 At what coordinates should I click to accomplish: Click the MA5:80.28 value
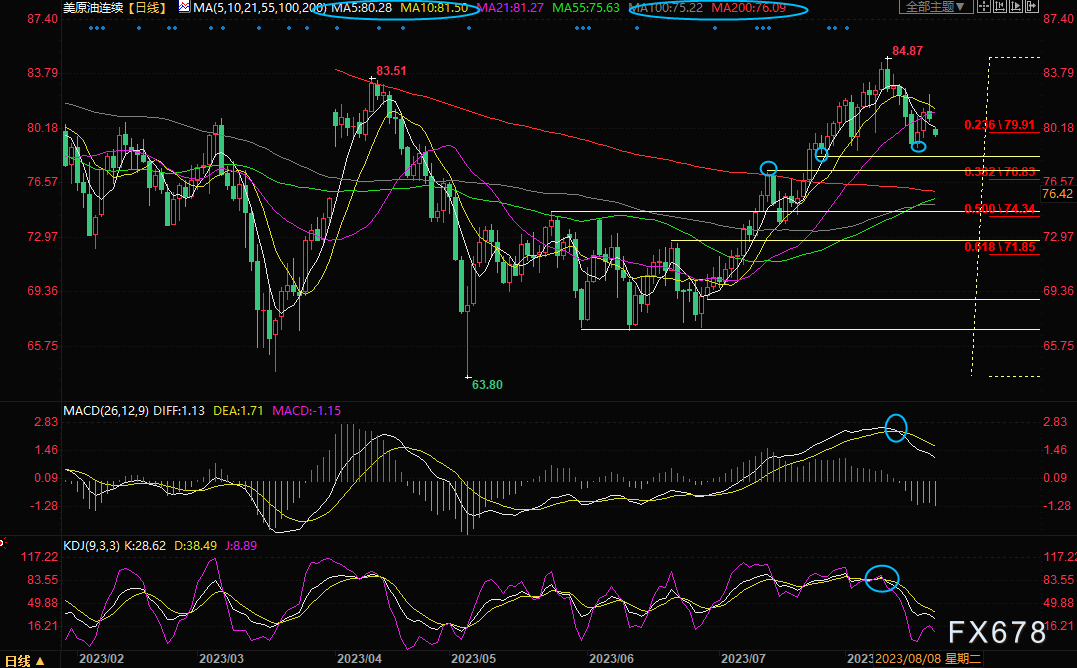pos(361,8)
